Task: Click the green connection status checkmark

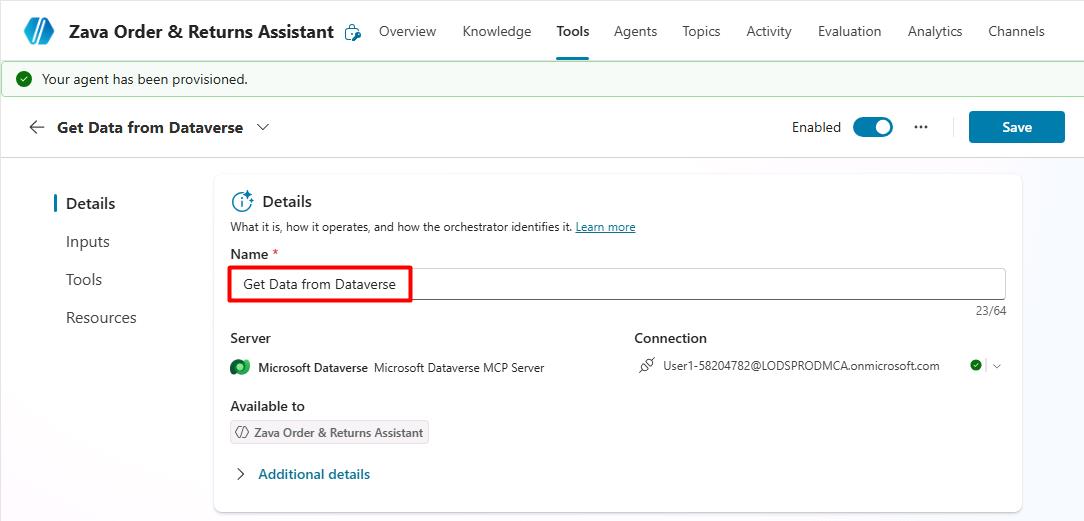Action: (x=975, y=366)
